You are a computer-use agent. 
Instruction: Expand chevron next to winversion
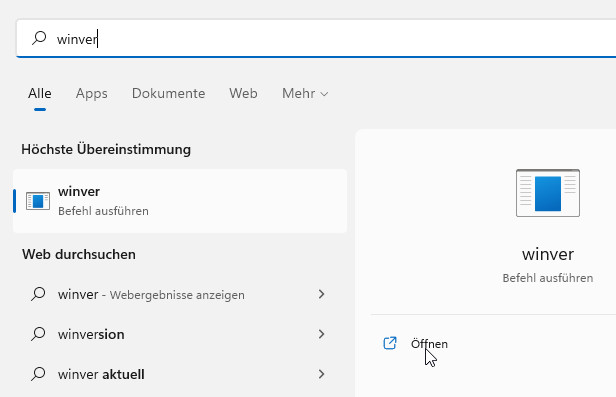[x=321, y=334]
